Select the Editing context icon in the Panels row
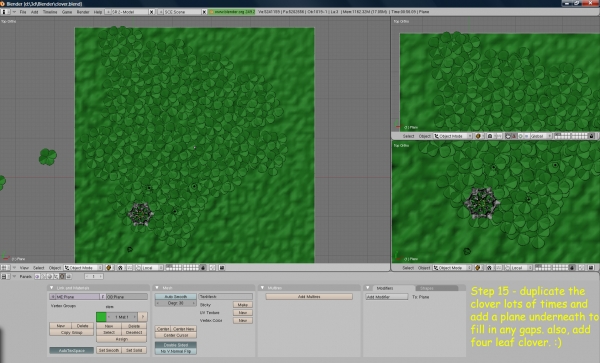Screen dimensions: 600x363 point(62,276)
